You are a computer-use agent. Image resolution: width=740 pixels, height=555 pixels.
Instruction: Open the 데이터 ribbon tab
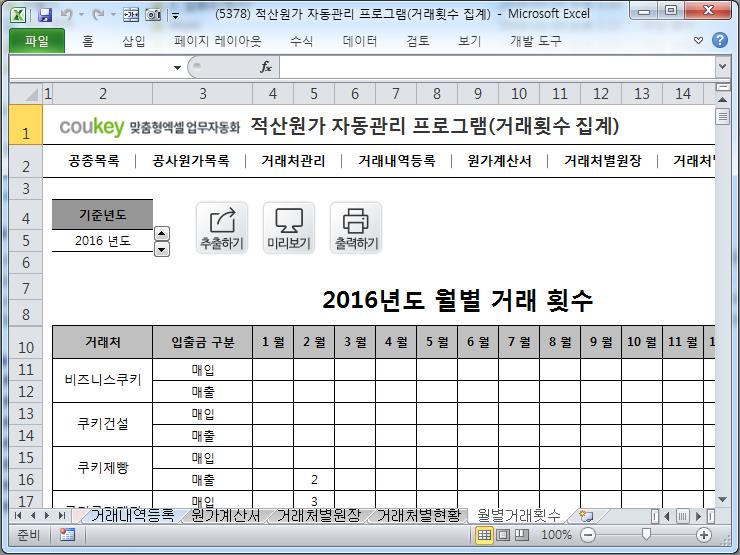point(360,41)
